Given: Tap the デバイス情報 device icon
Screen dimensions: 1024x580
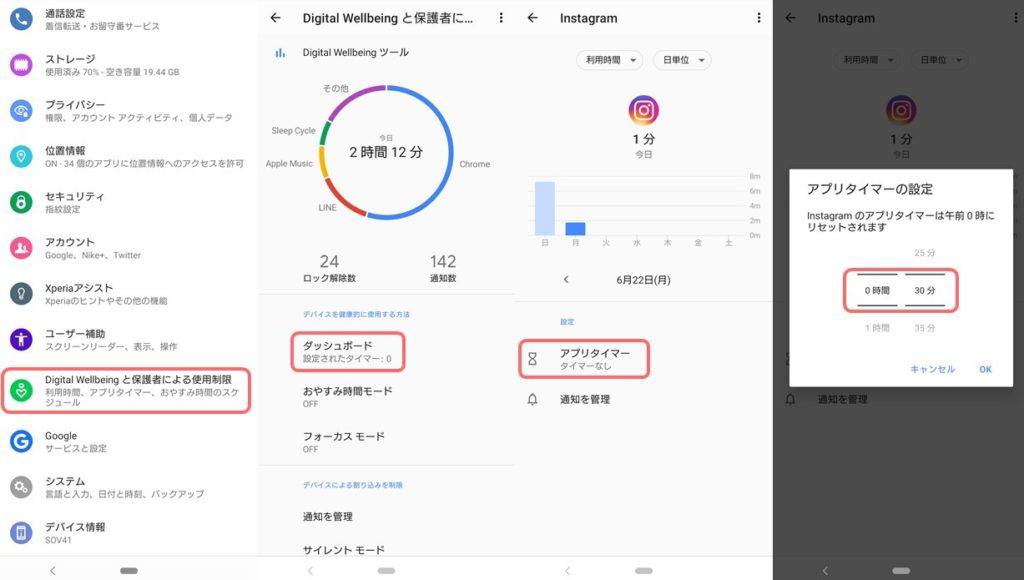Looking at the screenshot, I should pos(21,533).
